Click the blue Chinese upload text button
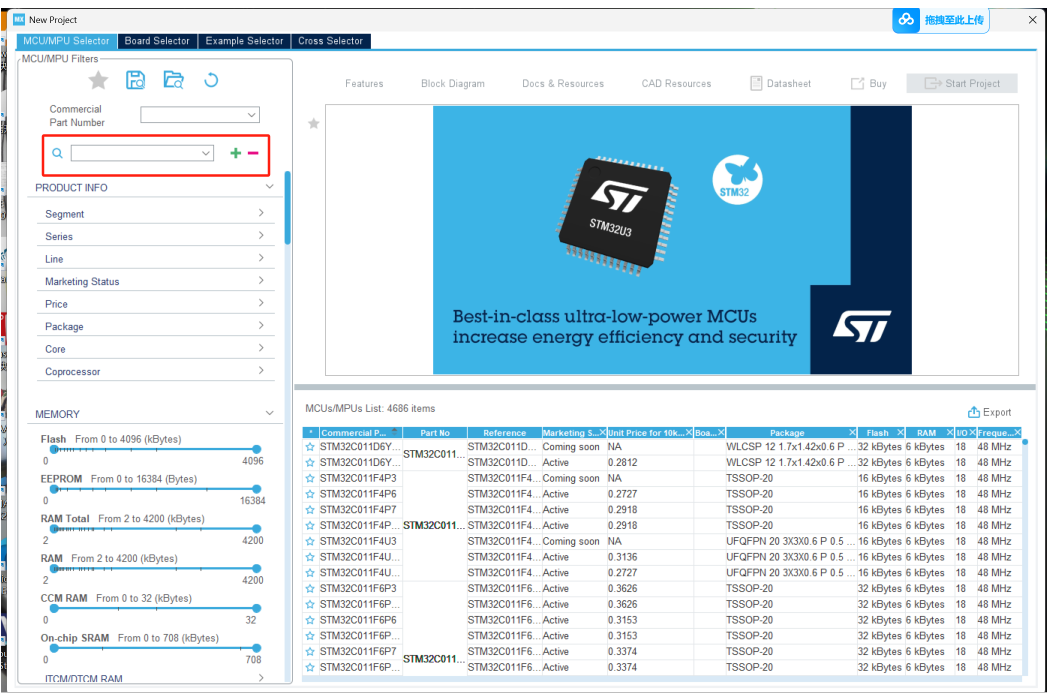Screen dimensions: 1047x693 (x=954, y=20)
